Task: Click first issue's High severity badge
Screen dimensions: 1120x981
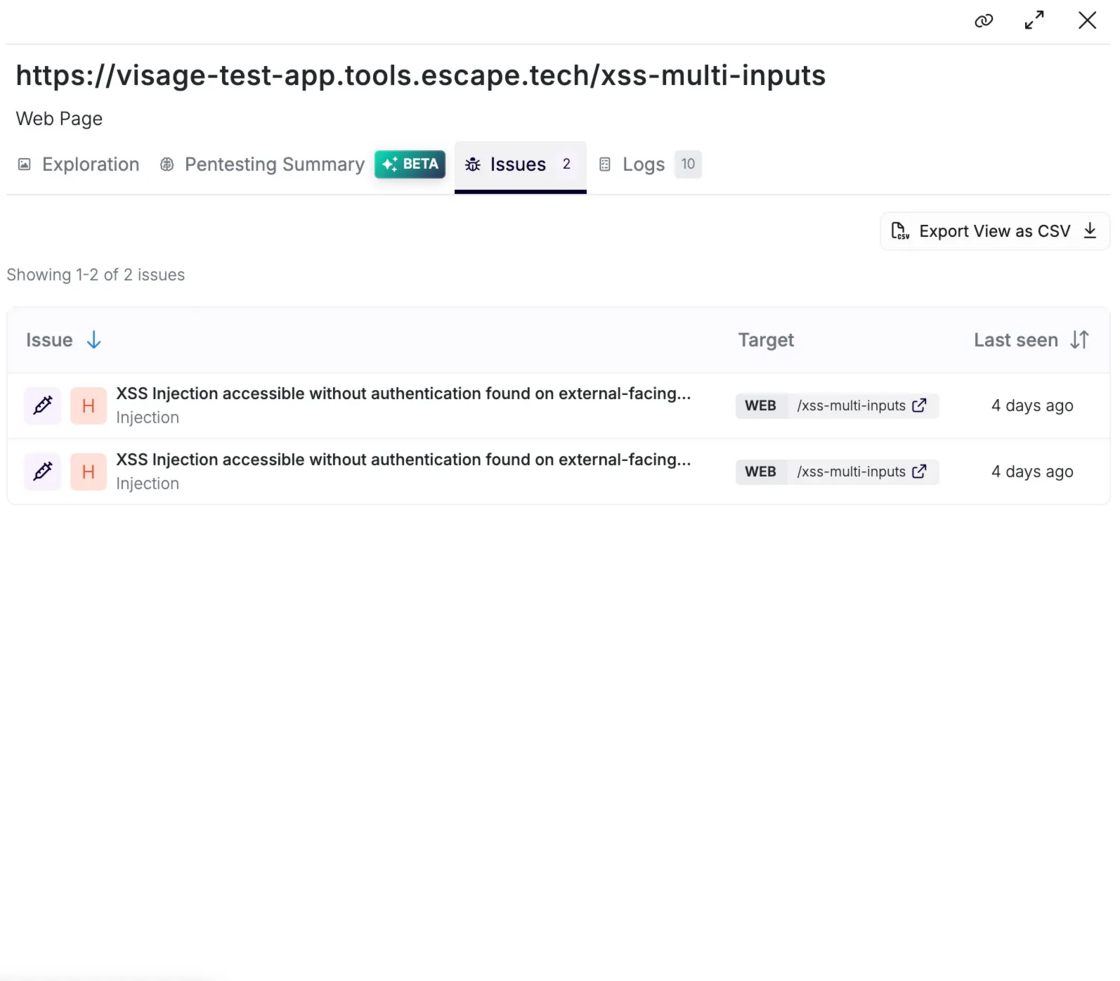Action: tap(88, 405)
